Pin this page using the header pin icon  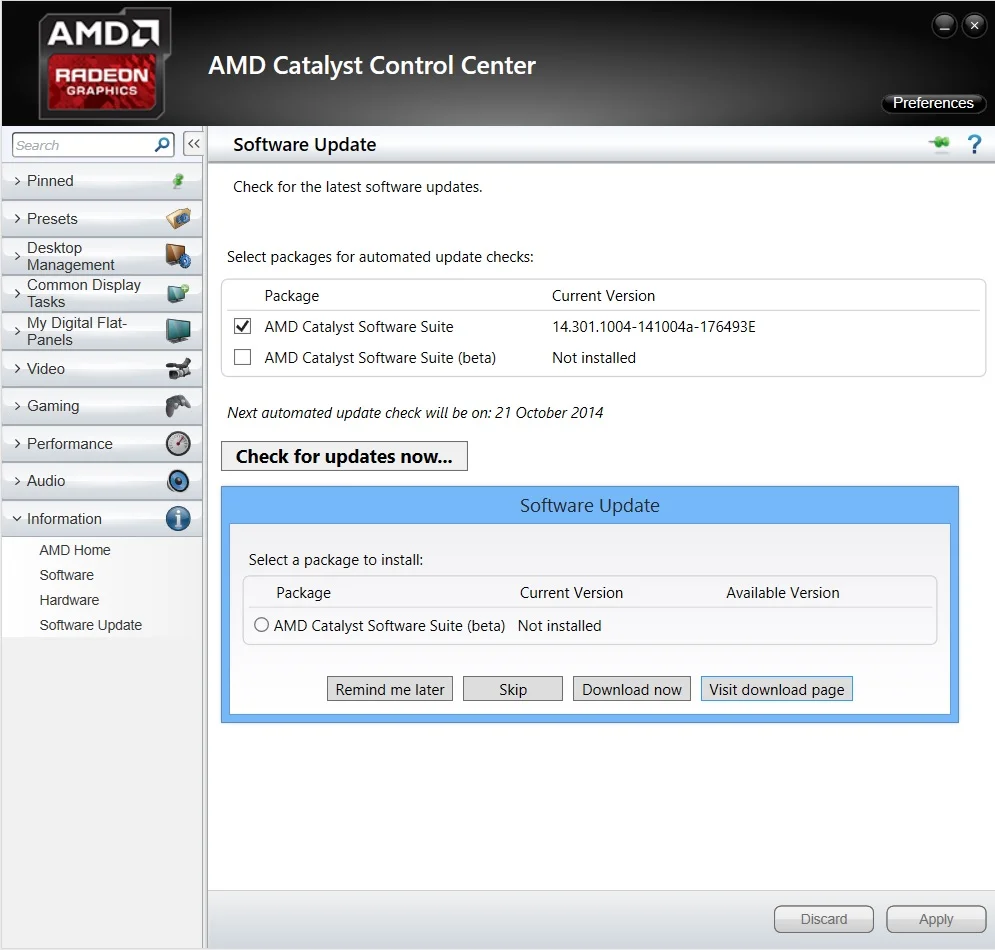[940, 143]
